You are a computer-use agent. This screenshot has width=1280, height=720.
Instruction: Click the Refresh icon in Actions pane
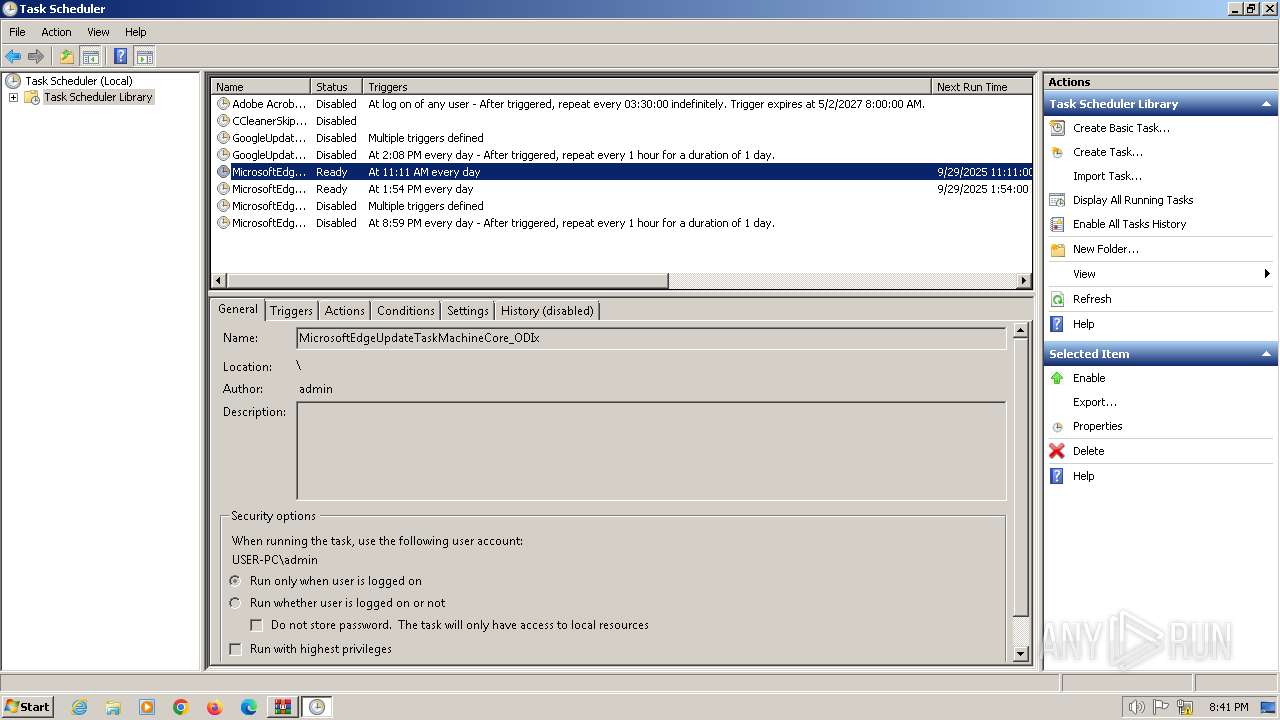pyautogui.click(x=1057, y=299)
